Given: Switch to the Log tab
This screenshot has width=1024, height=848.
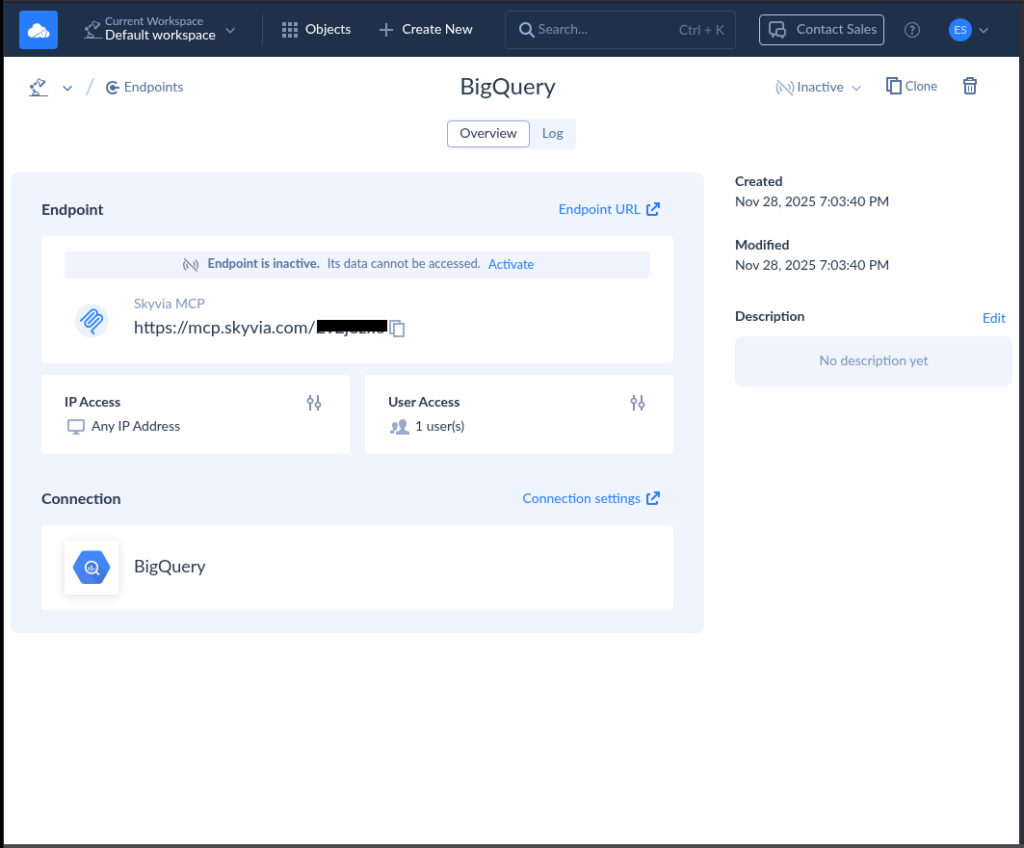Looking at the screenshot, I should point(552,133).
